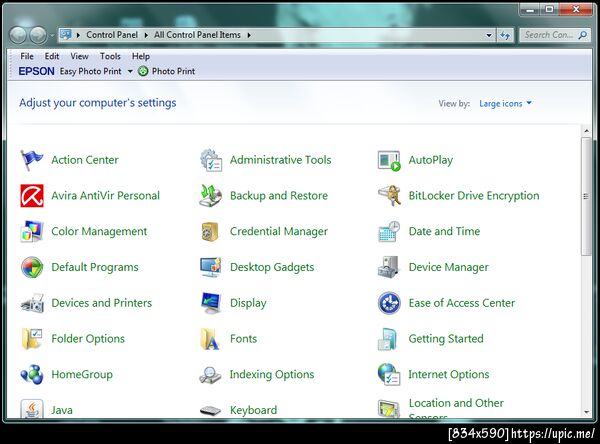
Task: Open the Internet Options globe icon
Action: point(389,374)
